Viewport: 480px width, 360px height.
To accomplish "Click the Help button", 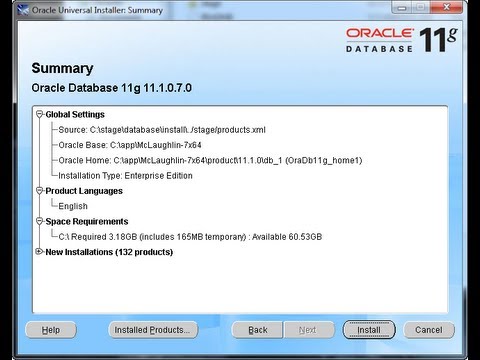I will point(51,330).
